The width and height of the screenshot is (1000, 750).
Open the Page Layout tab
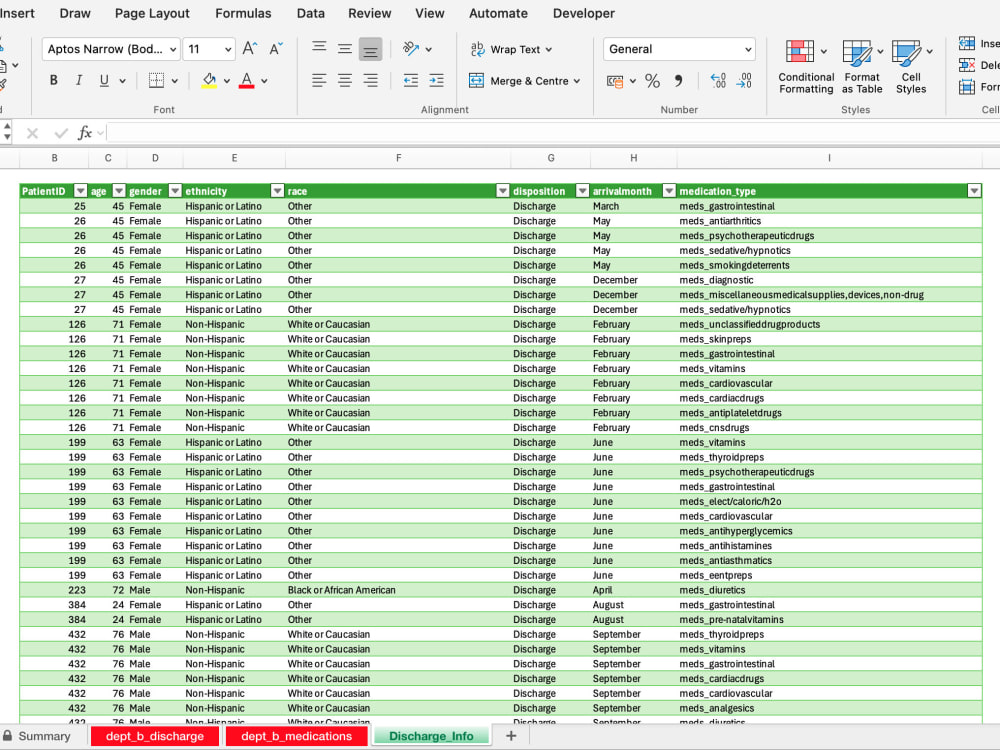coord(152,13)
